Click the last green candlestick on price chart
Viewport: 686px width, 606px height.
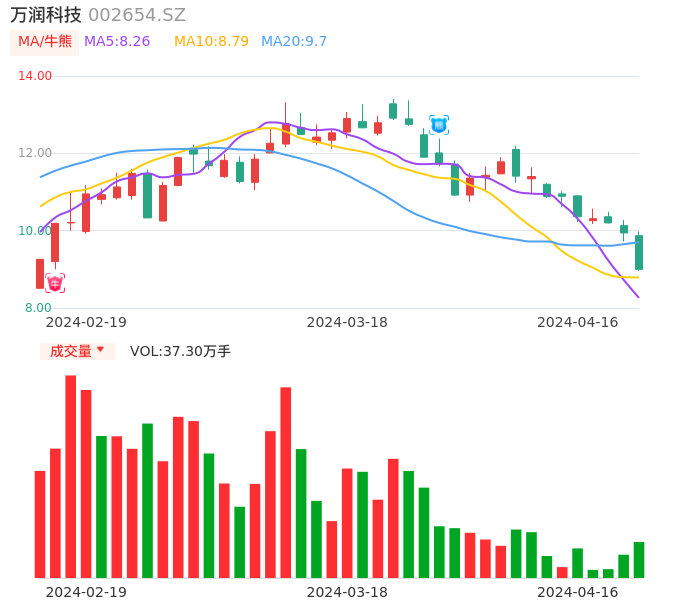pos(639,252)
